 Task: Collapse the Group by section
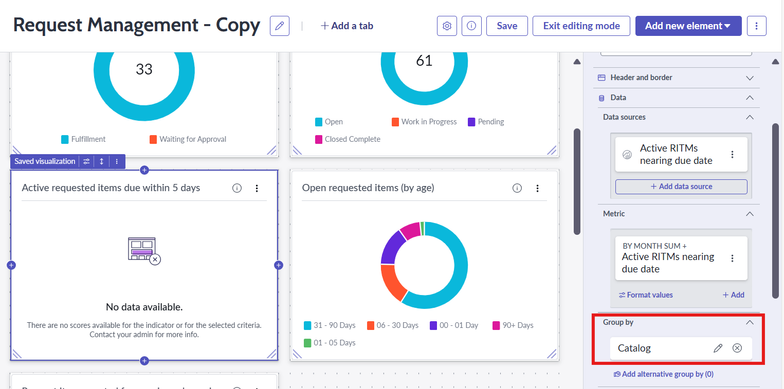749,322
